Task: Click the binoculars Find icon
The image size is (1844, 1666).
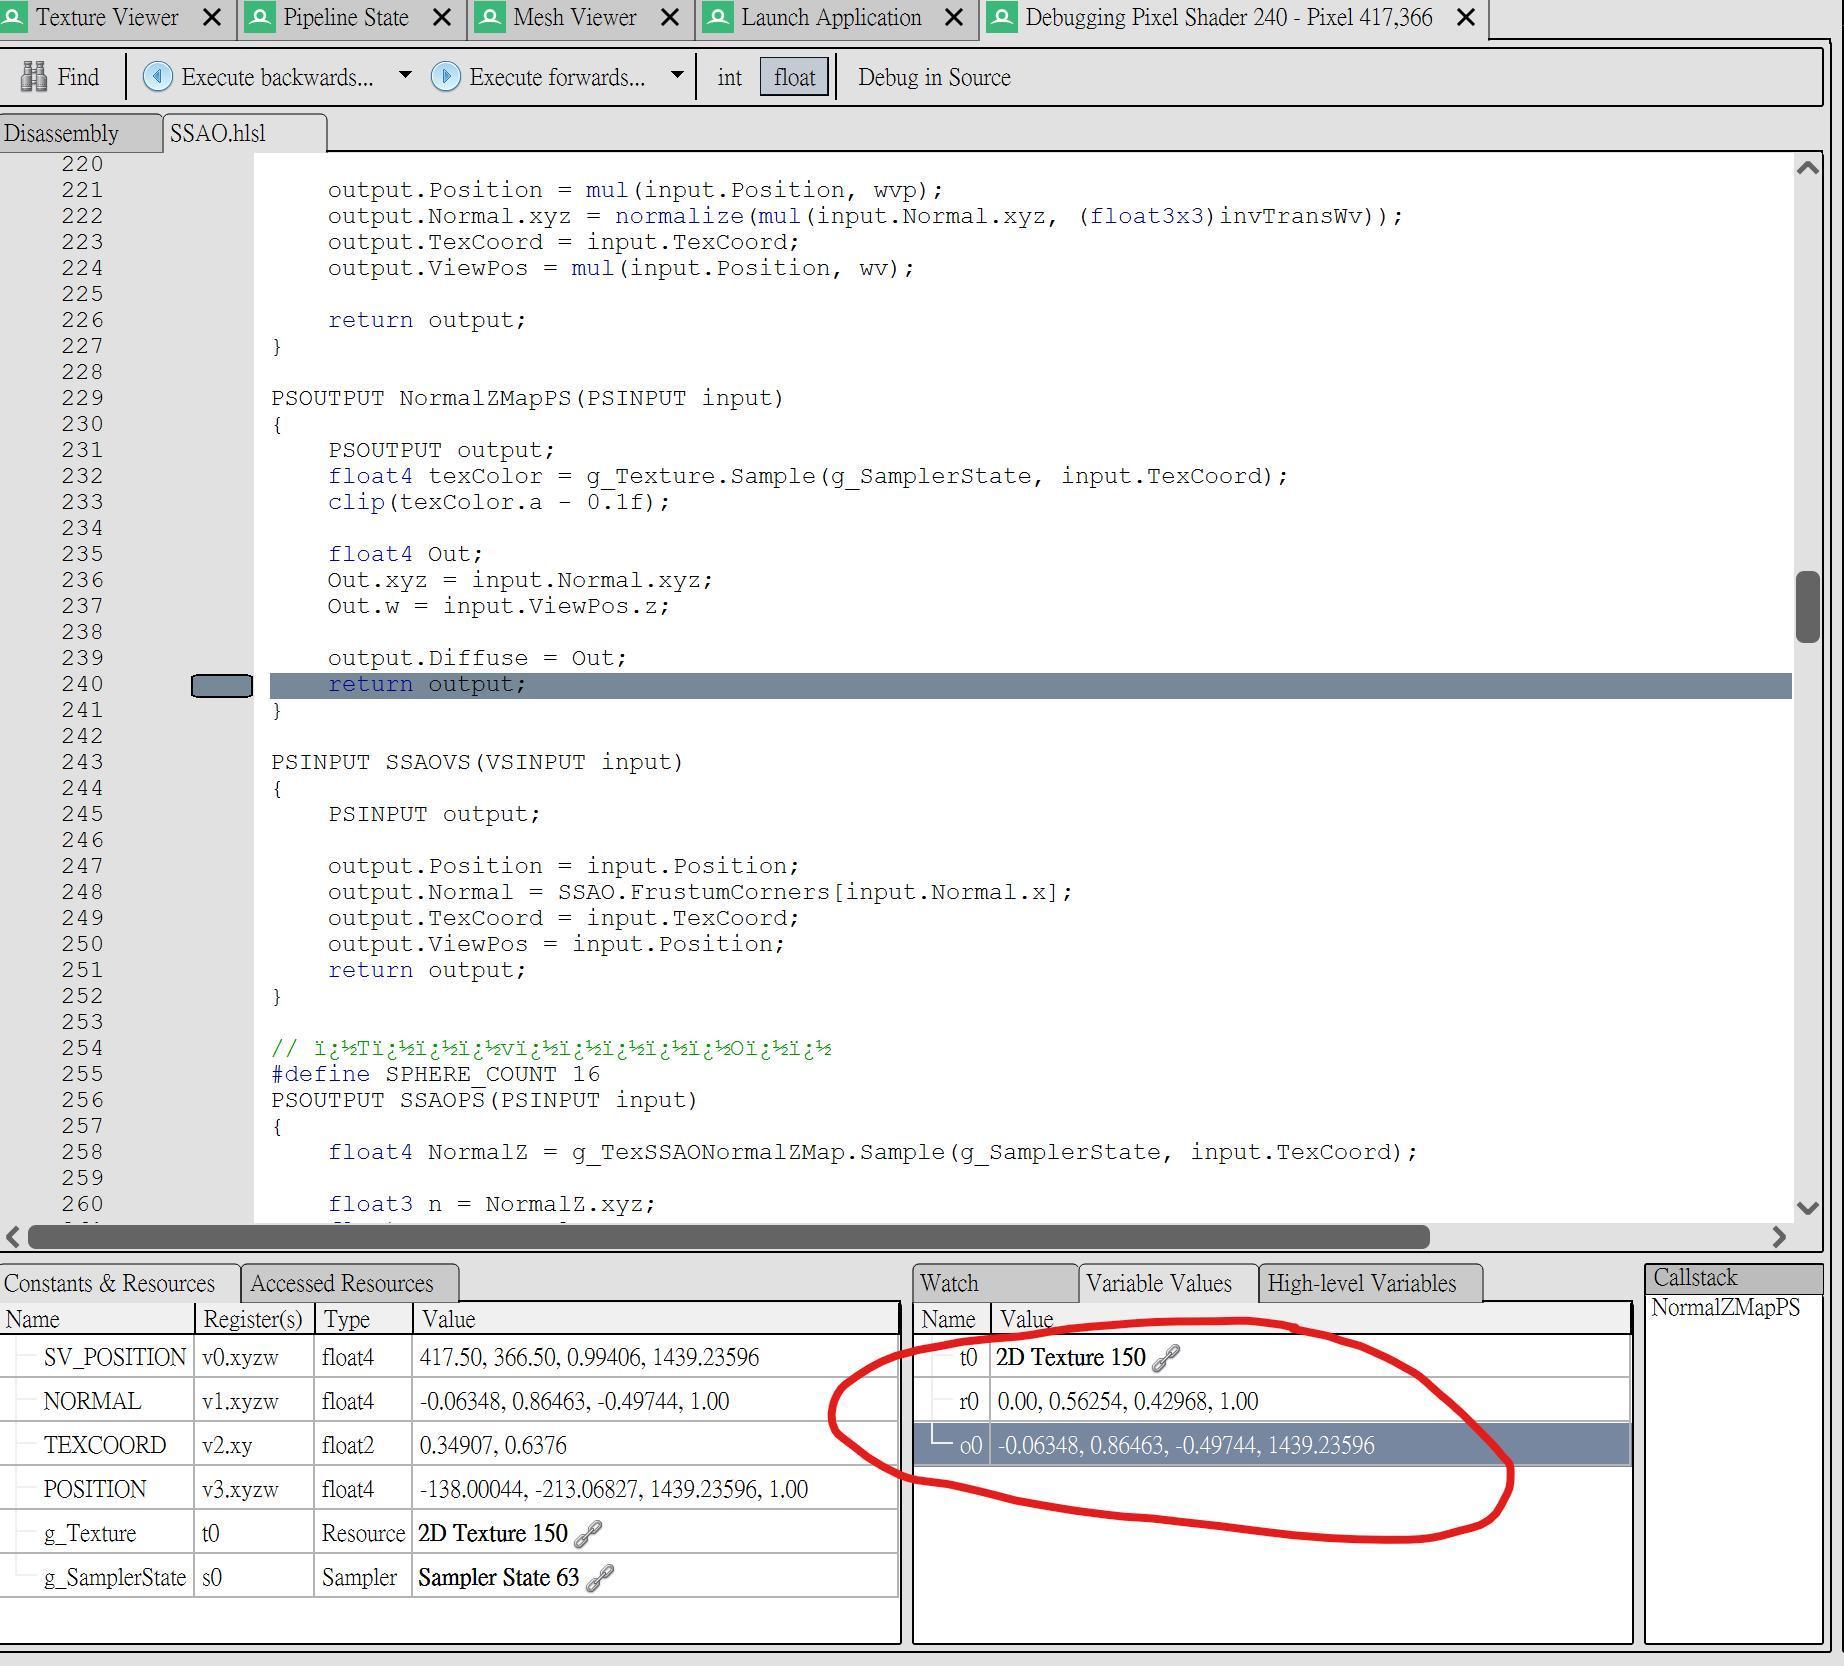Action: 34,77
